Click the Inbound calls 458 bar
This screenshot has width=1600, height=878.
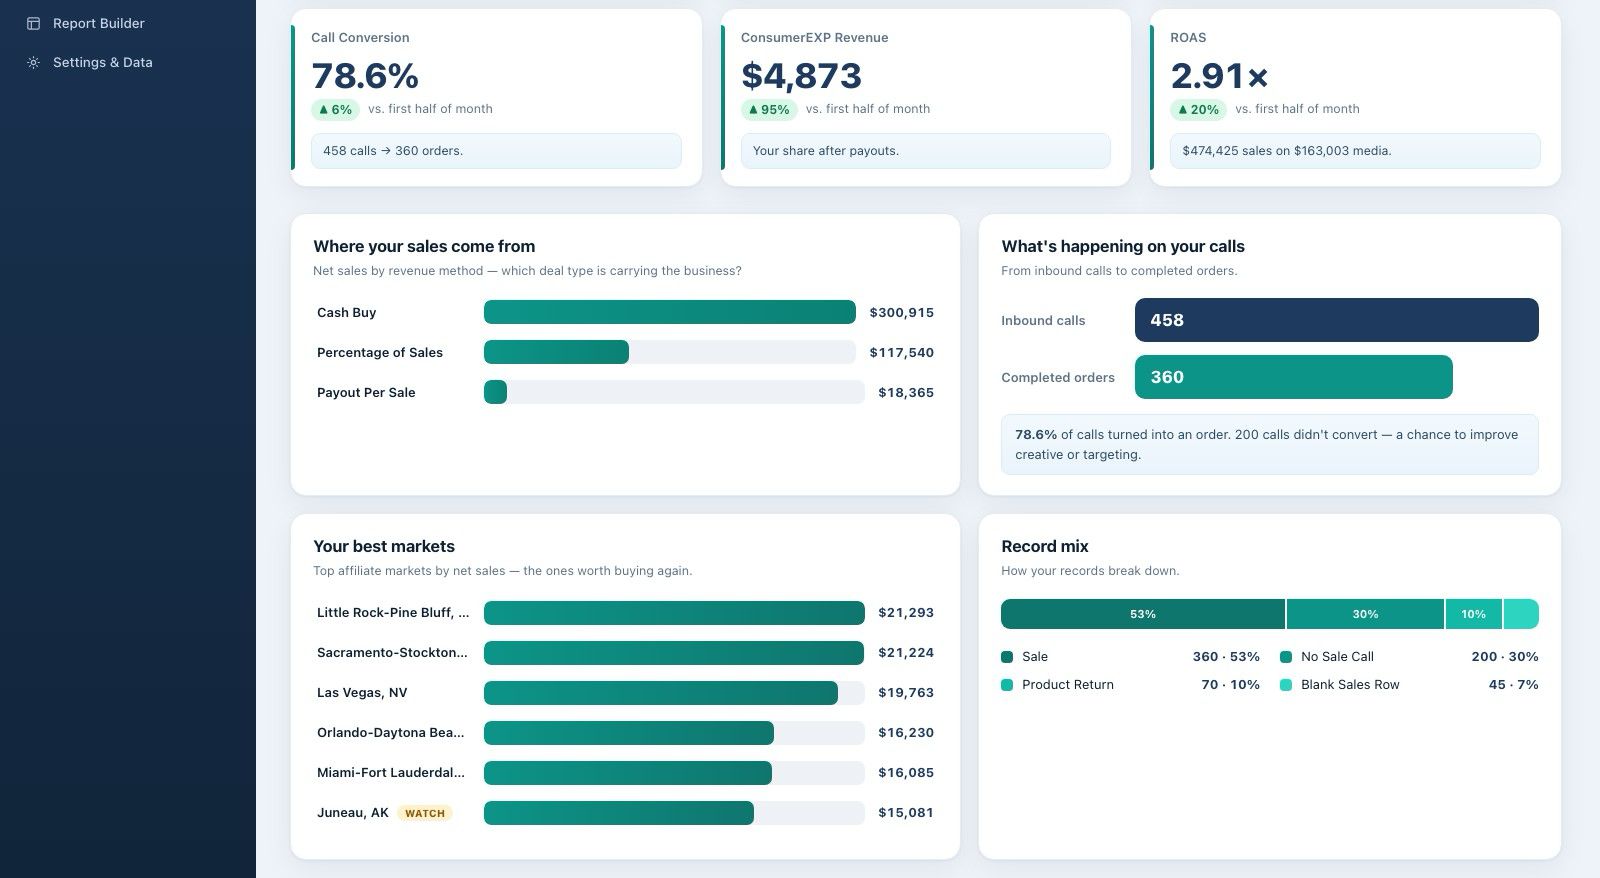(x=1337, y=320)
